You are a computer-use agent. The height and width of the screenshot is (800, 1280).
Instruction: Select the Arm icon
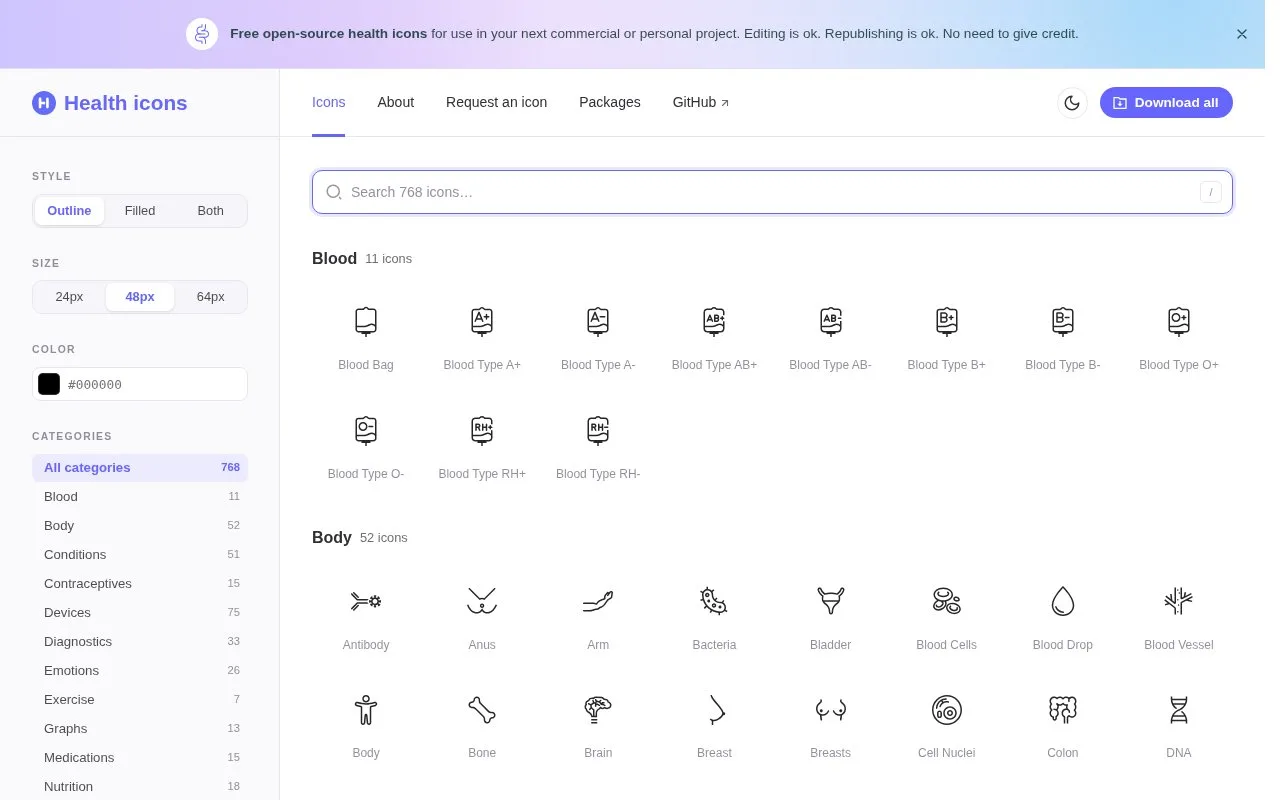tap(598, 601)
